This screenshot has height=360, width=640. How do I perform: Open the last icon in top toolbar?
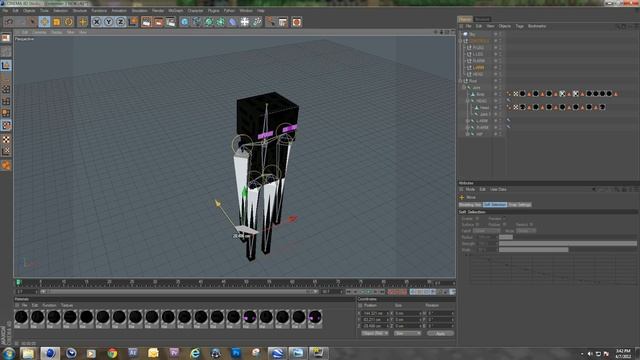297,22
